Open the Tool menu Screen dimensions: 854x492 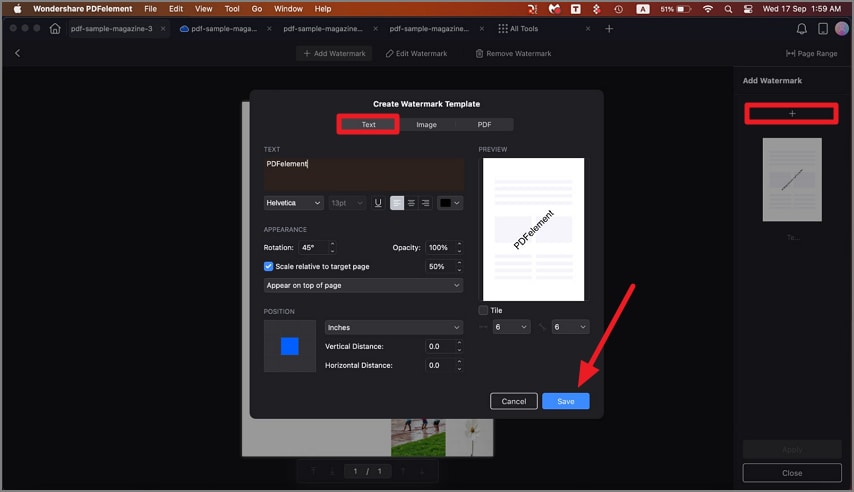click(232, 9)
